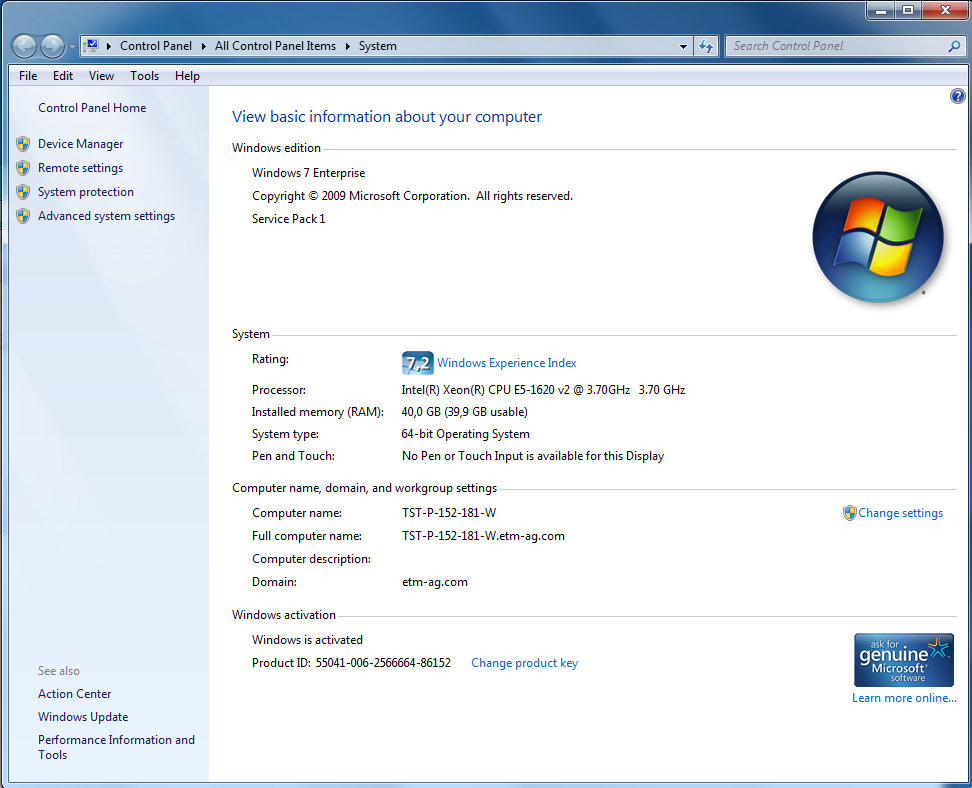Open the File menu

click(x=28, y=76)
